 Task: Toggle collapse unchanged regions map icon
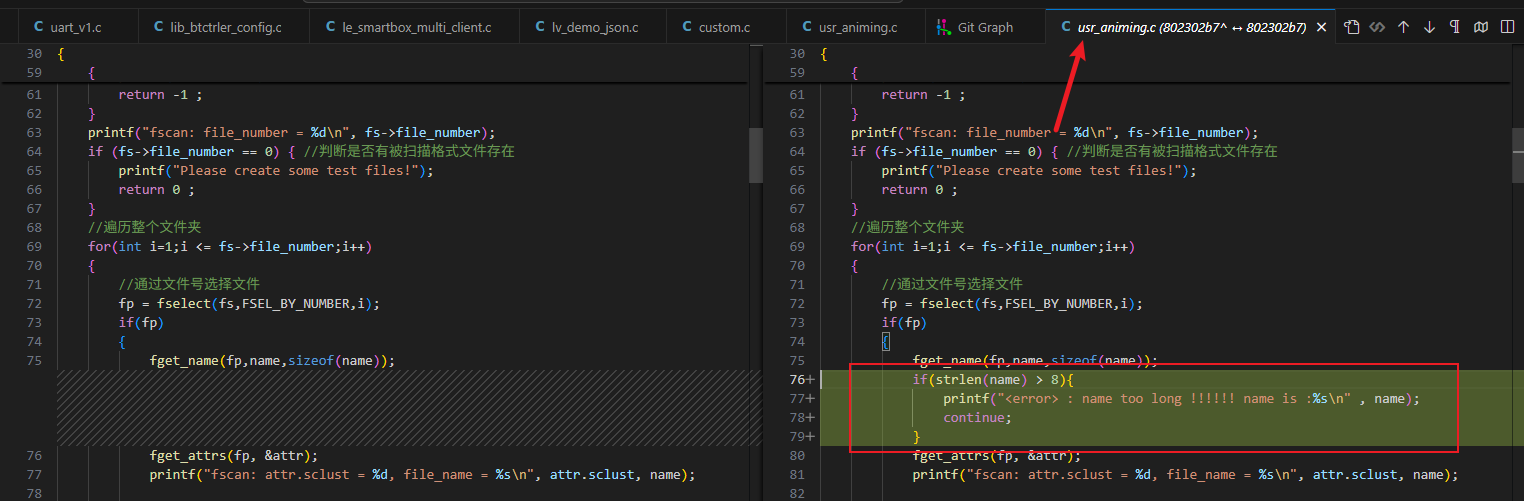(x=1481, y=27)
